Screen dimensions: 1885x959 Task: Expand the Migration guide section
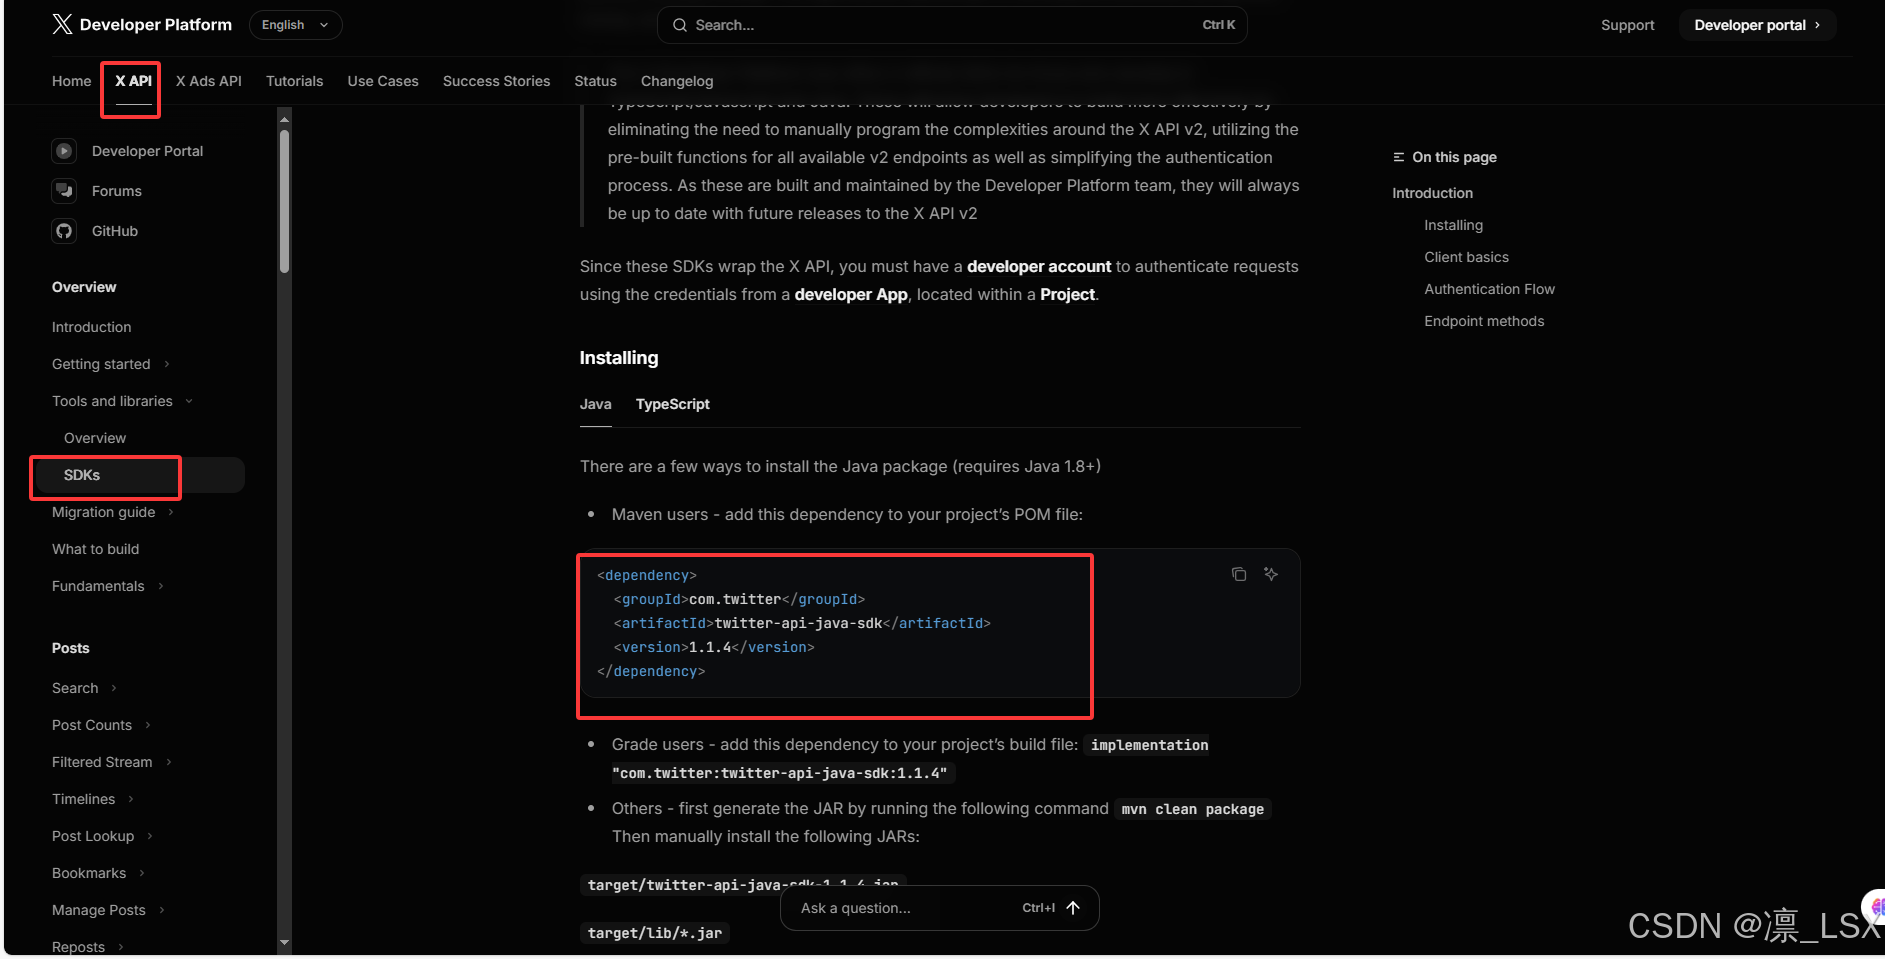171,512
